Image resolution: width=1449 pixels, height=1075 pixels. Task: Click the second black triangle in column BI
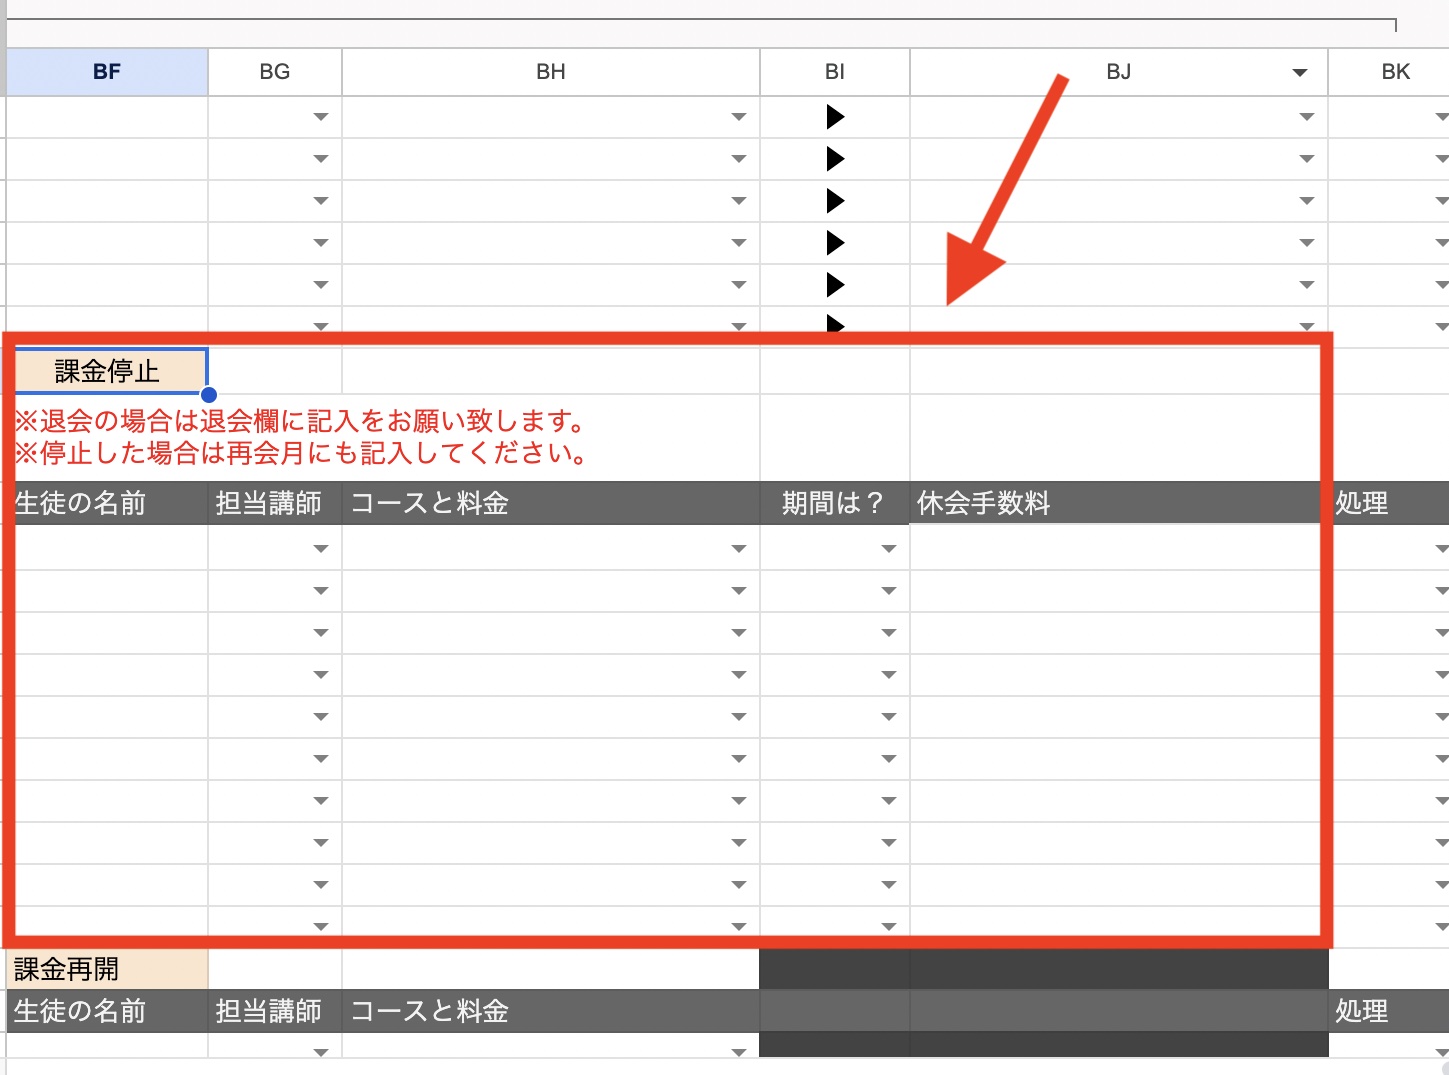(835, 159)
